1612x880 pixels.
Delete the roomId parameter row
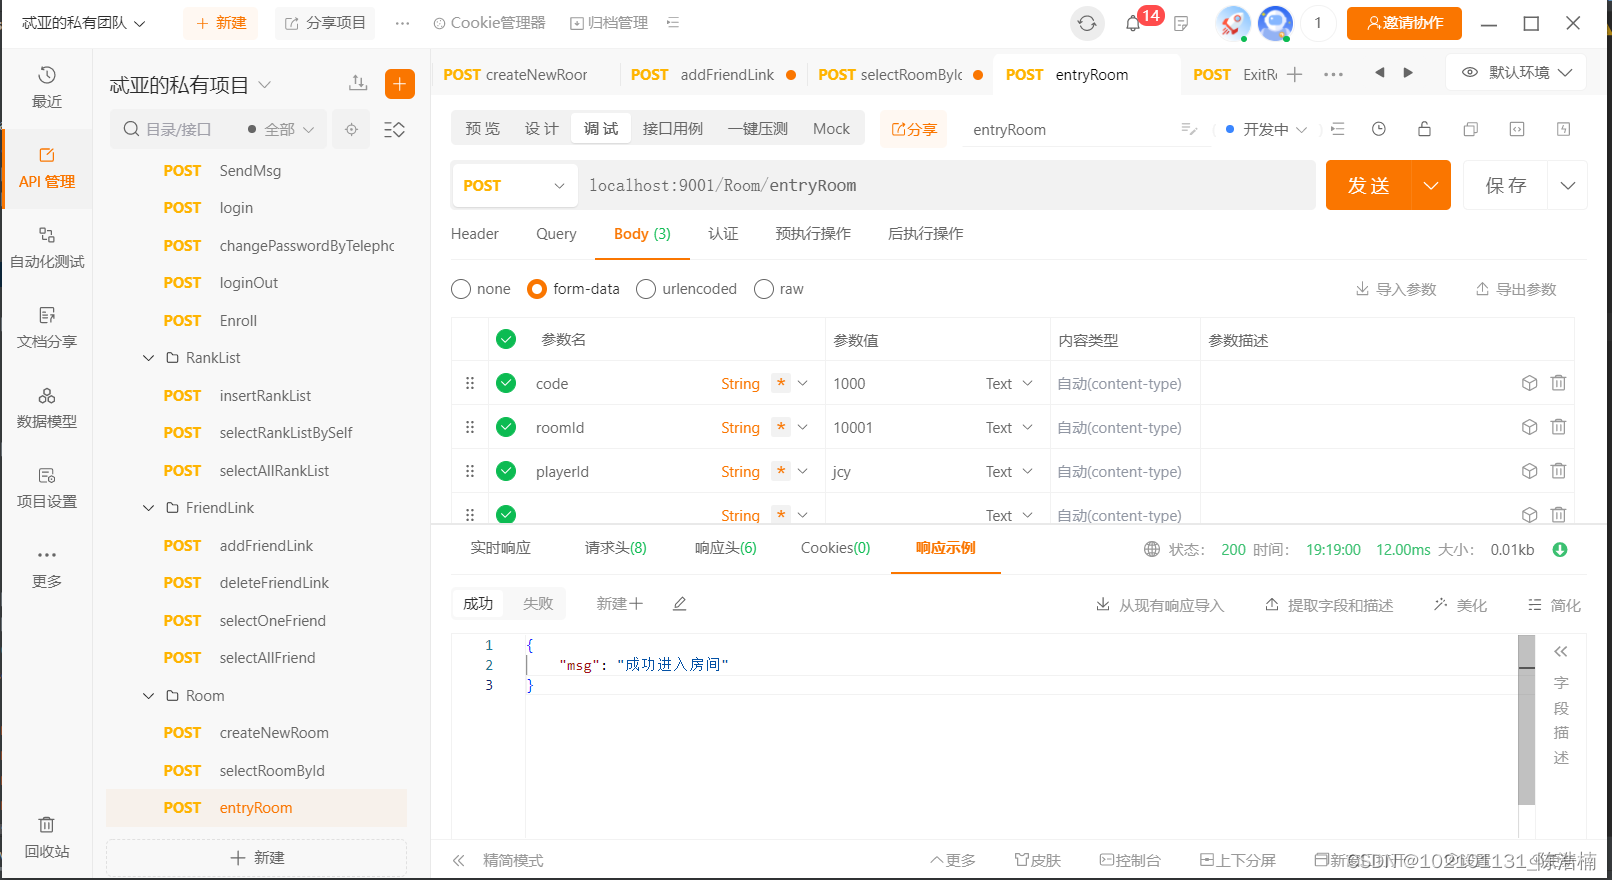(x=1558, y=427)
